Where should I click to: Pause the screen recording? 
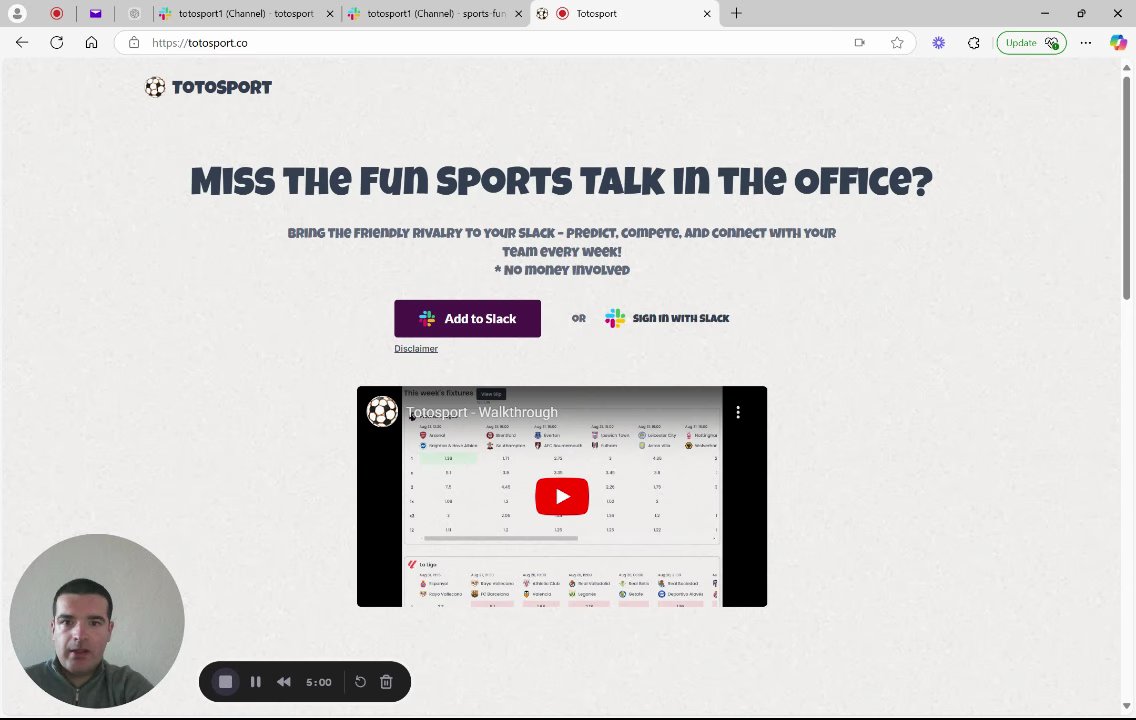pos(256,682)
